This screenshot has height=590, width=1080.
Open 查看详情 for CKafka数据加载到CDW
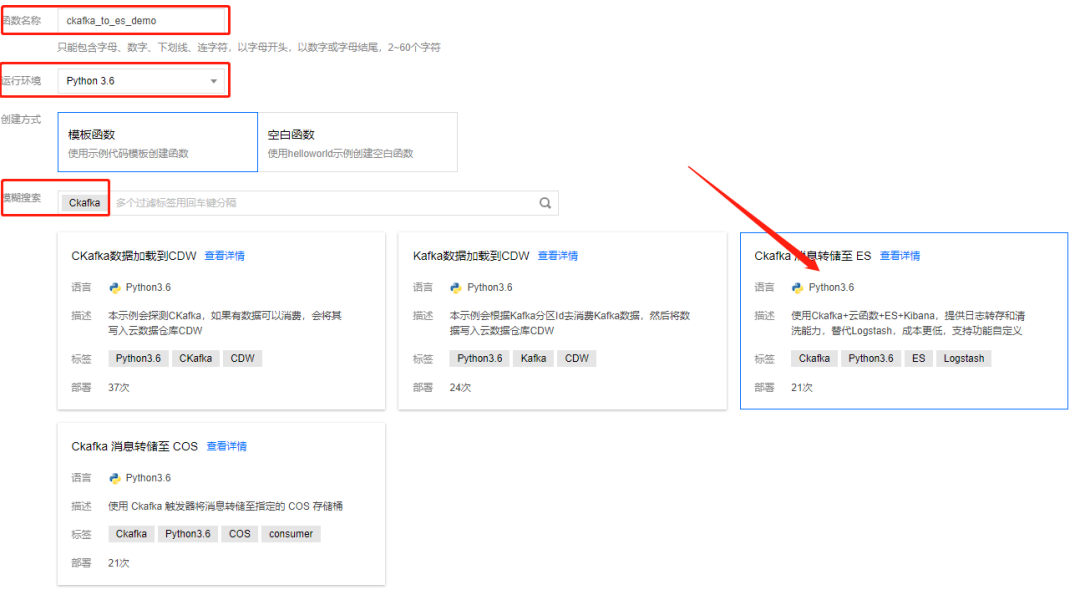225,256
